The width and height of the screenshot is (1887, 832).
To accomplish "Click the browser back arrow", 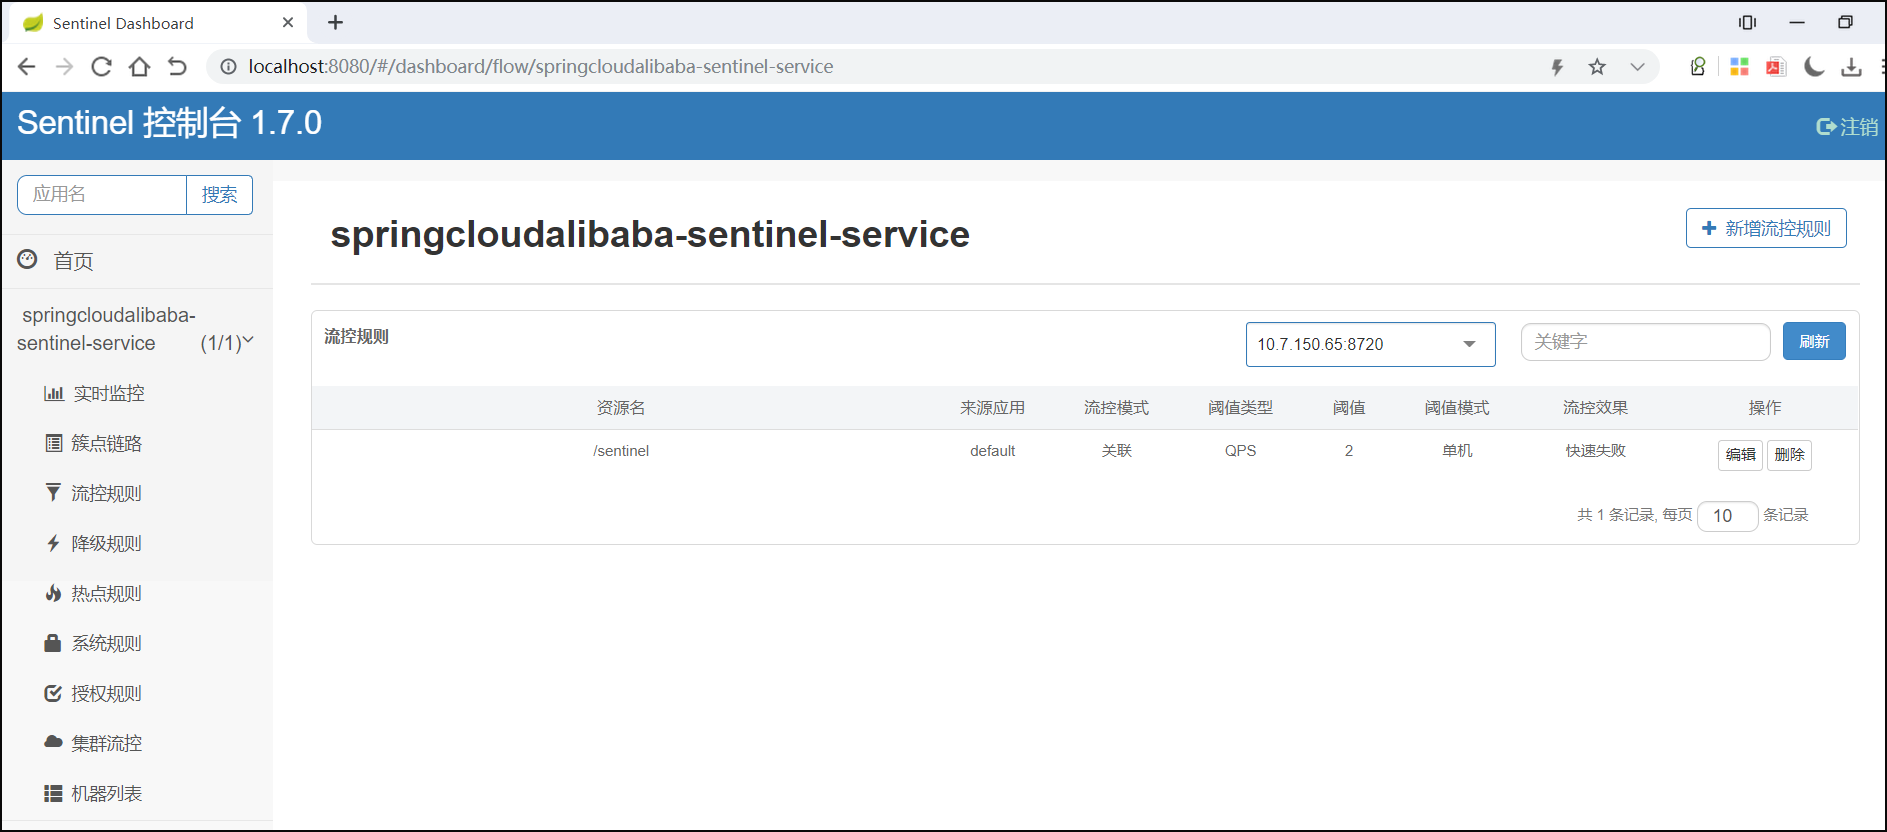I will (x=27, y=67).
